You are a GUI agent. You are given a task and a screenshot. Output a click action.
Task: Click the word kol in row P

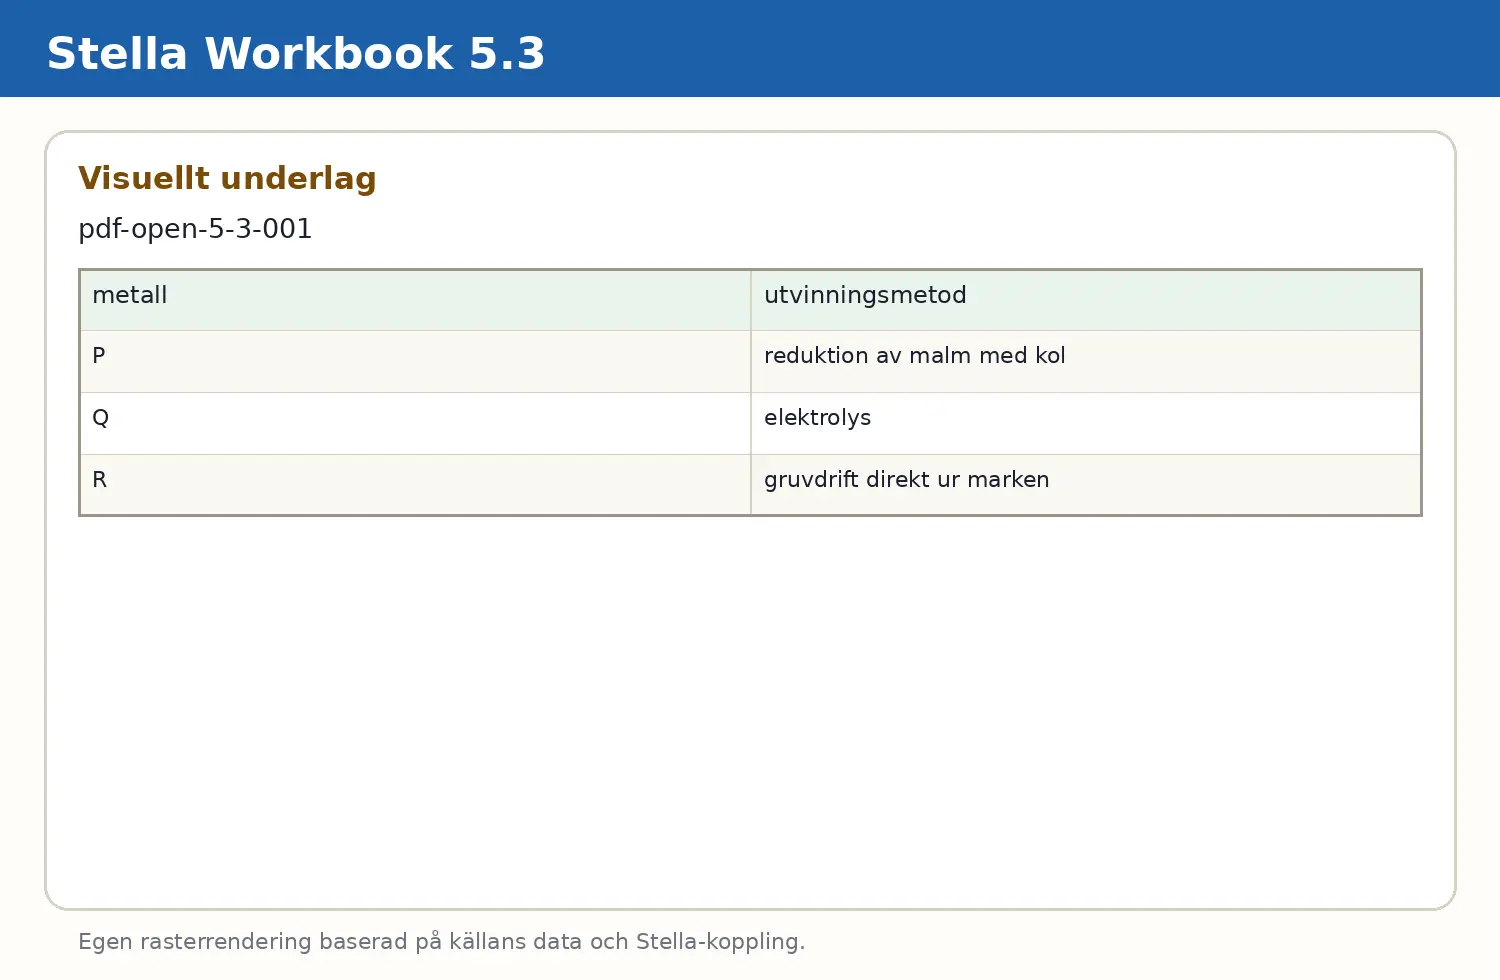[1050, 356]
